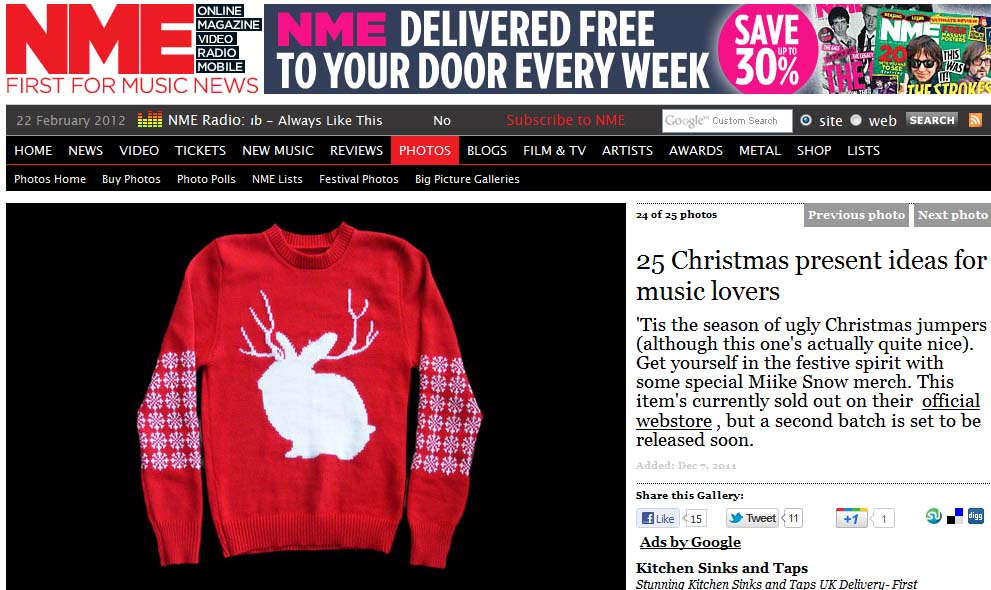The height and width of the screenshot is (590, 991).
Task: Share via the Digg icon
Action: (x=976, y=516)
